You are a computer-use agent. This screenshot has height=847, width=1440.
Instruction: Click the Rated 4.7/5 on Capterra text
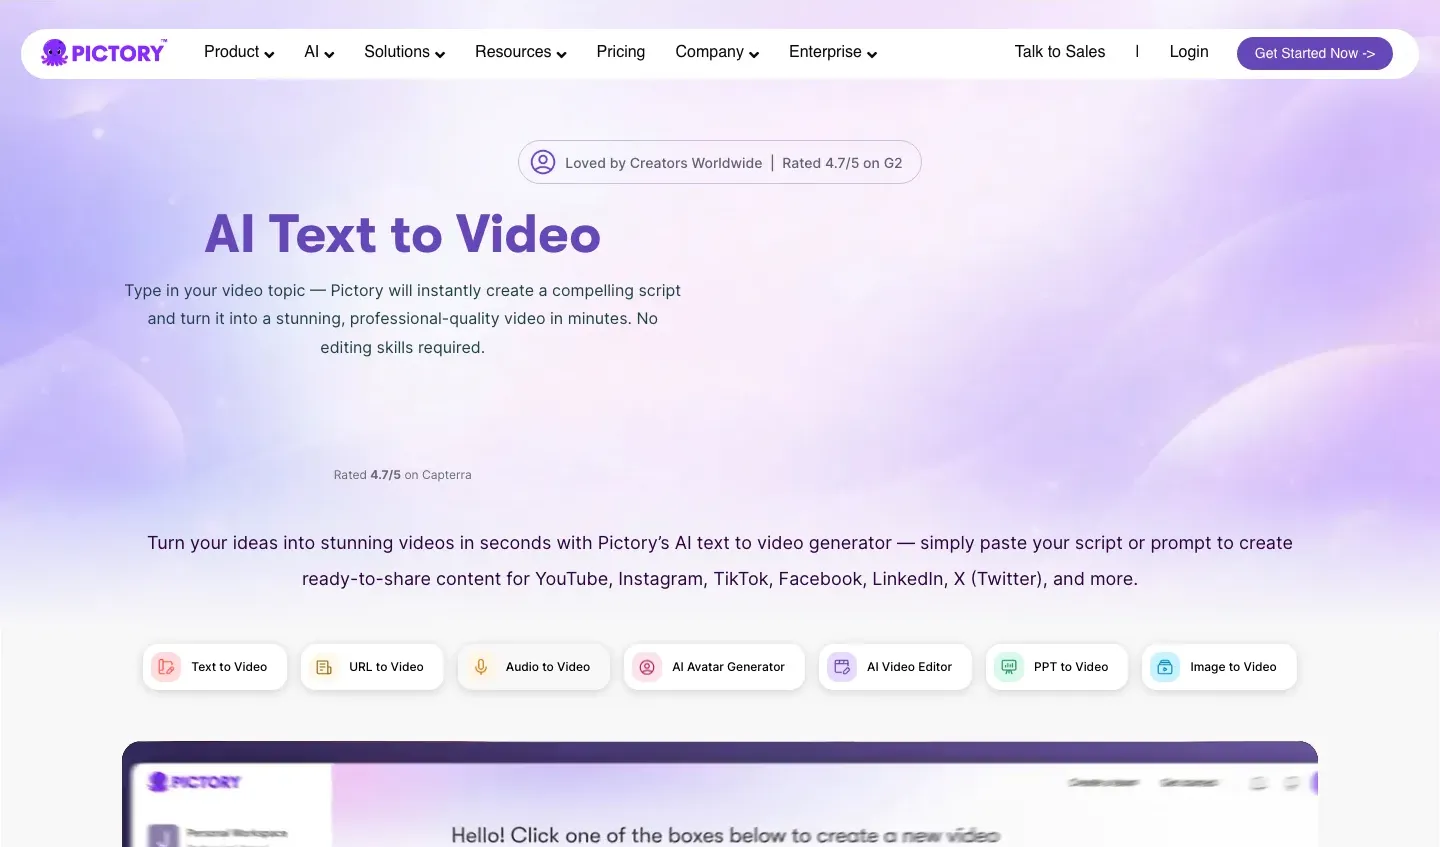(x=402, y=475)
